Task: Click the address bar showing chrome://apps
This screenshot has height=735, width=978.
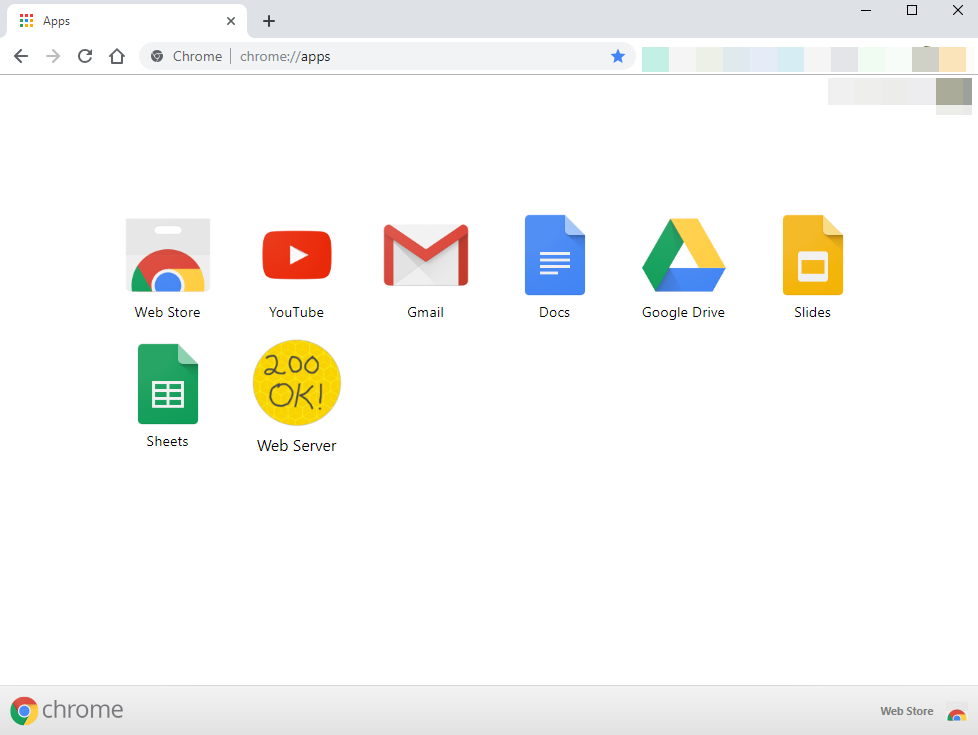Action: [x=387, y=56]
